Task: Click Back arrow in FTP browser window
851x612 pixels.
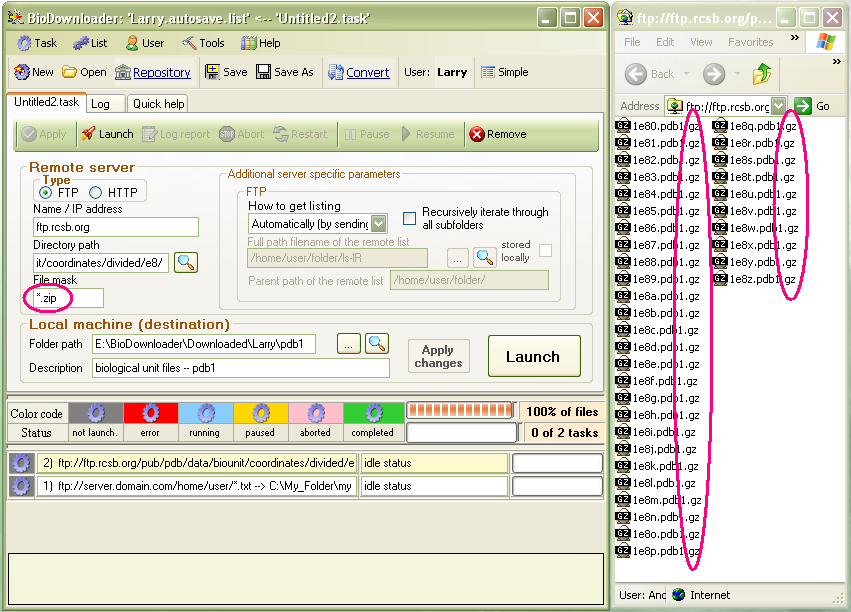Action: (x=636, y=74)
